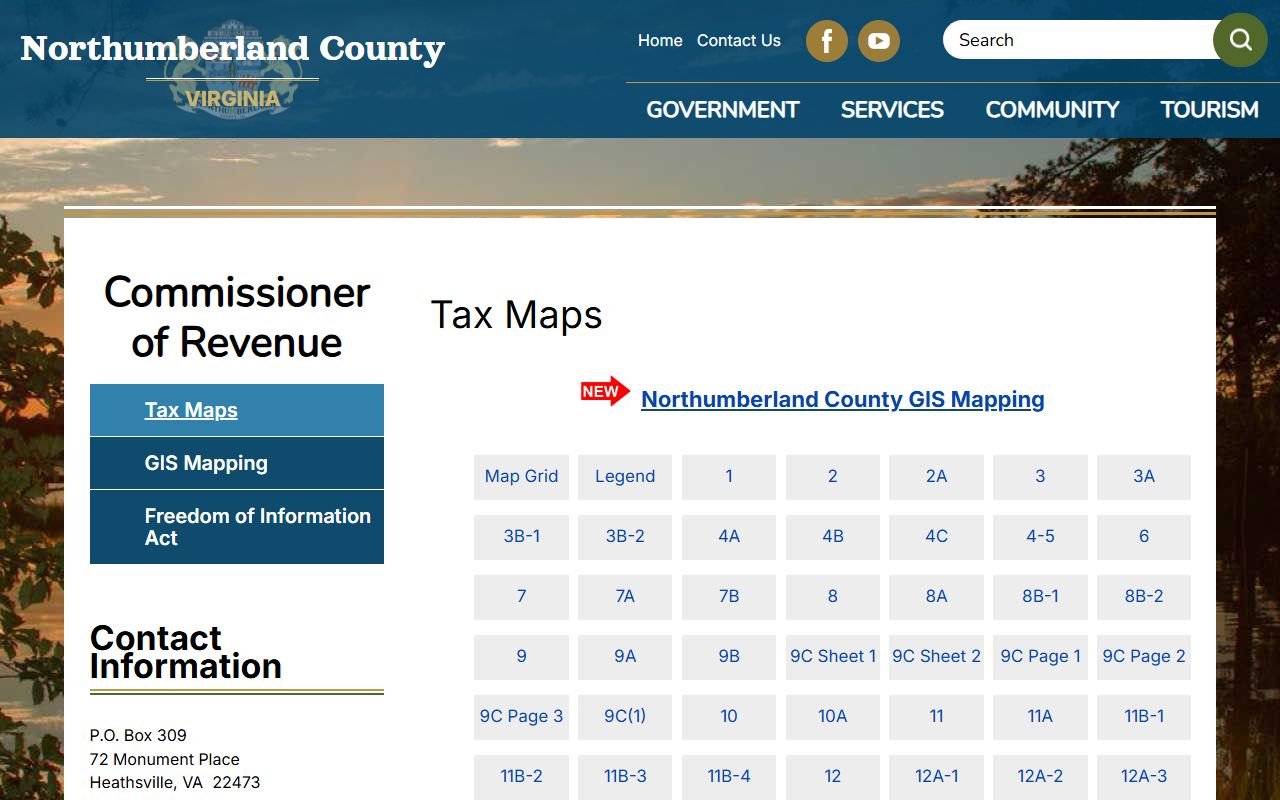Open tax map 9C Page 2
Image resolution: width=1280 pixels, height=800 pixels.
pyautogui.click(x=1144, y=657)
